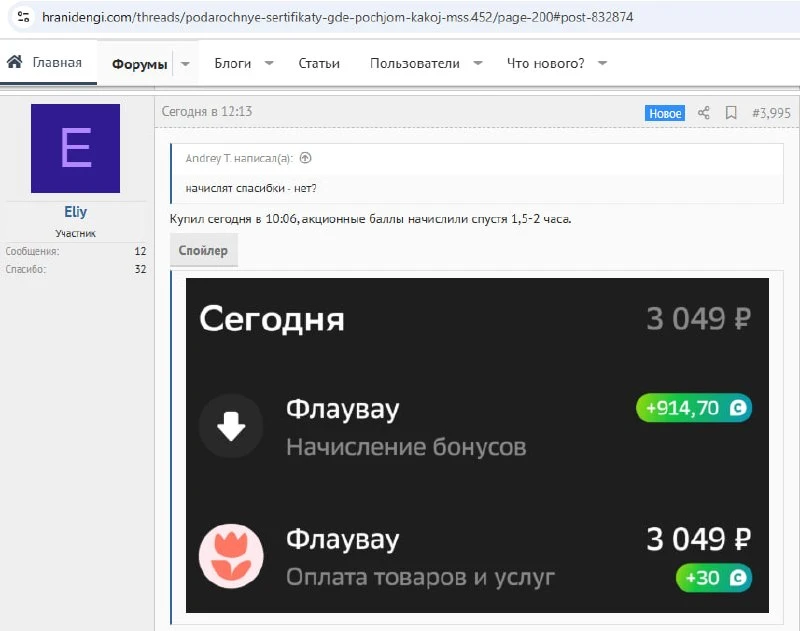Click the Начисление бонусов text
The image size is (800, 631).
click(x=406, y=447)
